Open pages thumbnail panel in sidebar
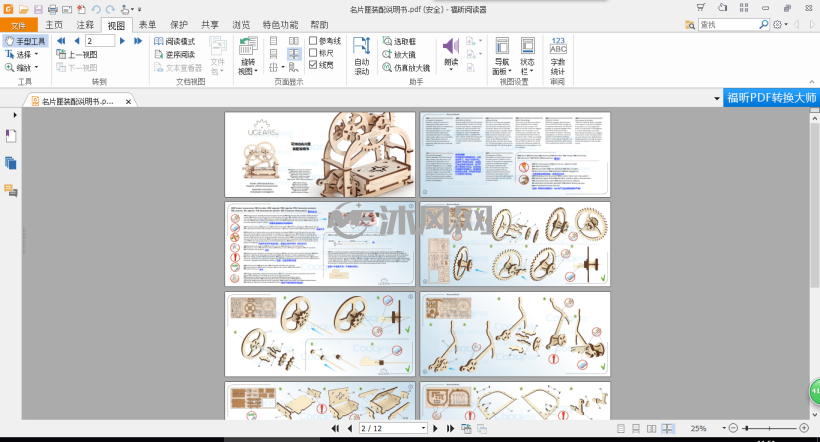The image size is (820, 442). (x=10, y=163)
